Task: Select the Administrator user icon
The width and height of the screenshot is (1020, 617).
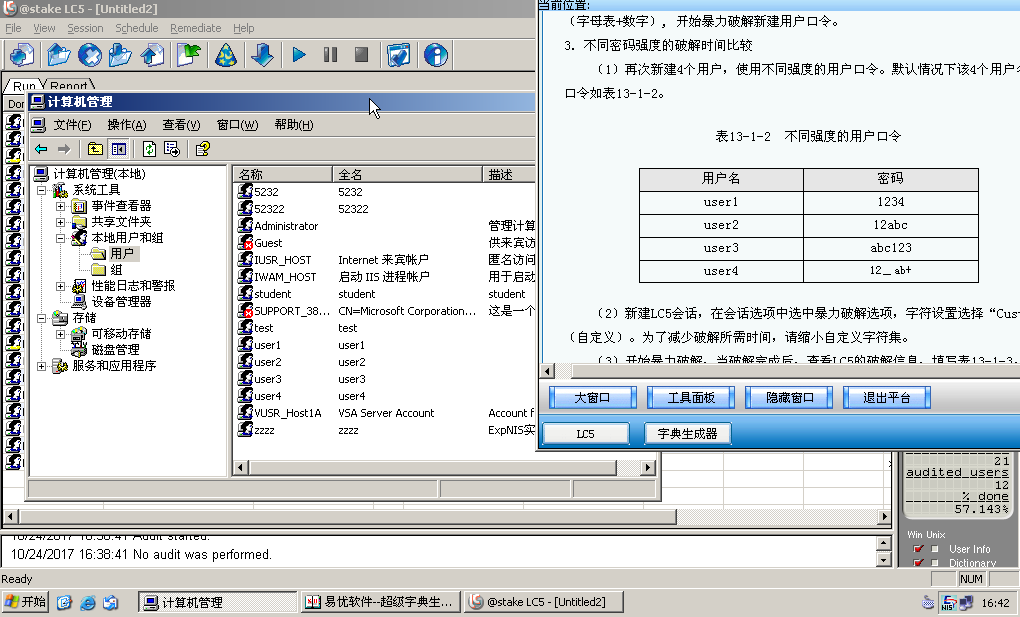Action: (x=245, y=225)
